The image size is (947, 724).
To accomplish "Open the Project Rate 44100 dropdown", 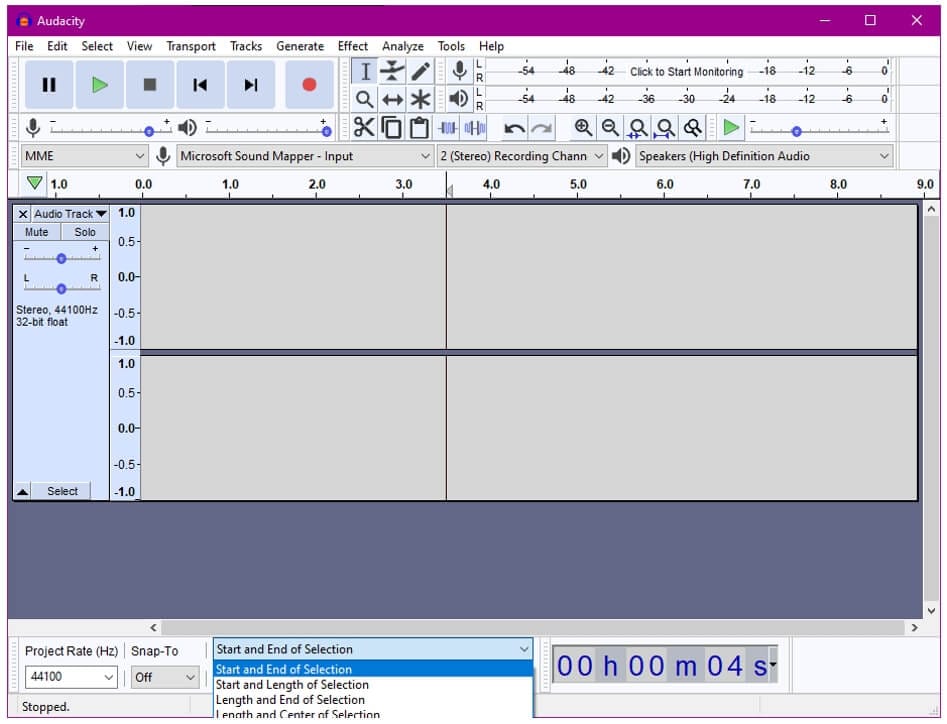I will tap(71, 677).
